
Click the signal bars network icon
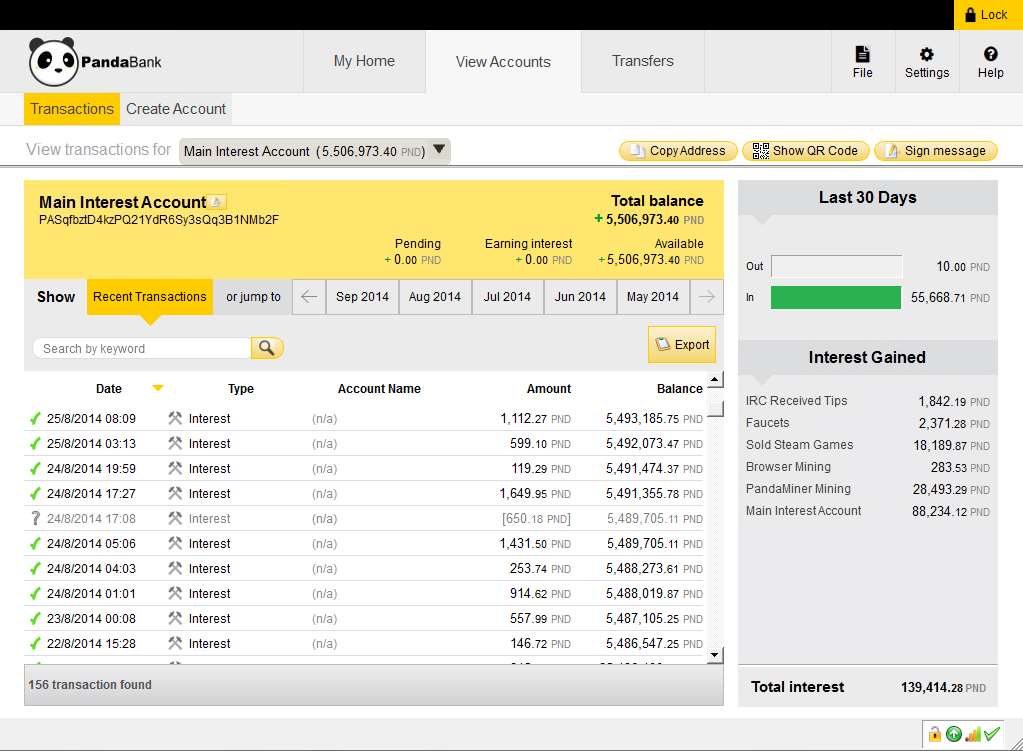point(973,734)
